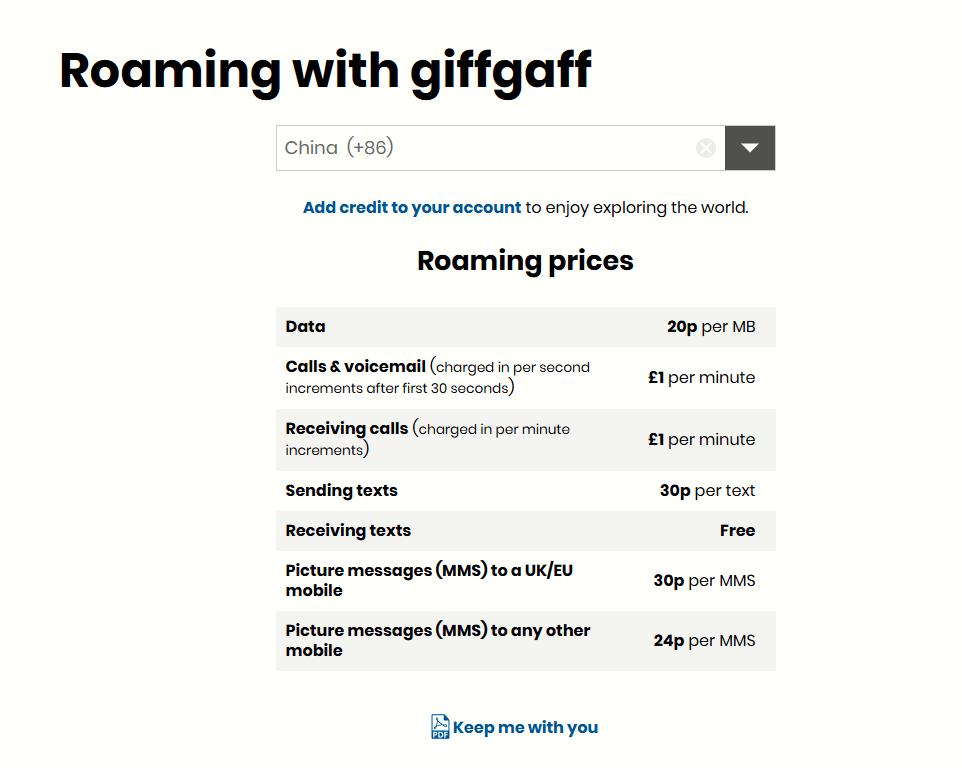Clear the China country selection
The image size is (962, 768).
pos(706,148)
